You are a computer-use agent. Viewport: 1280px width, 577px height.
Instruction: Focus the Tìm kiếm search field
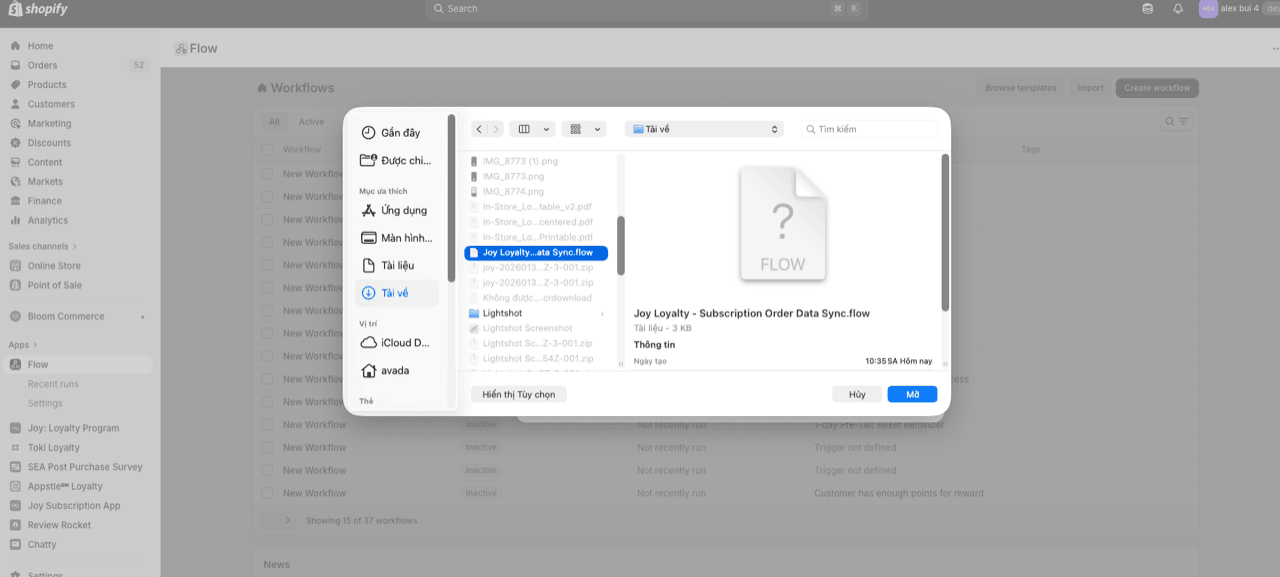tap(870, 129)
